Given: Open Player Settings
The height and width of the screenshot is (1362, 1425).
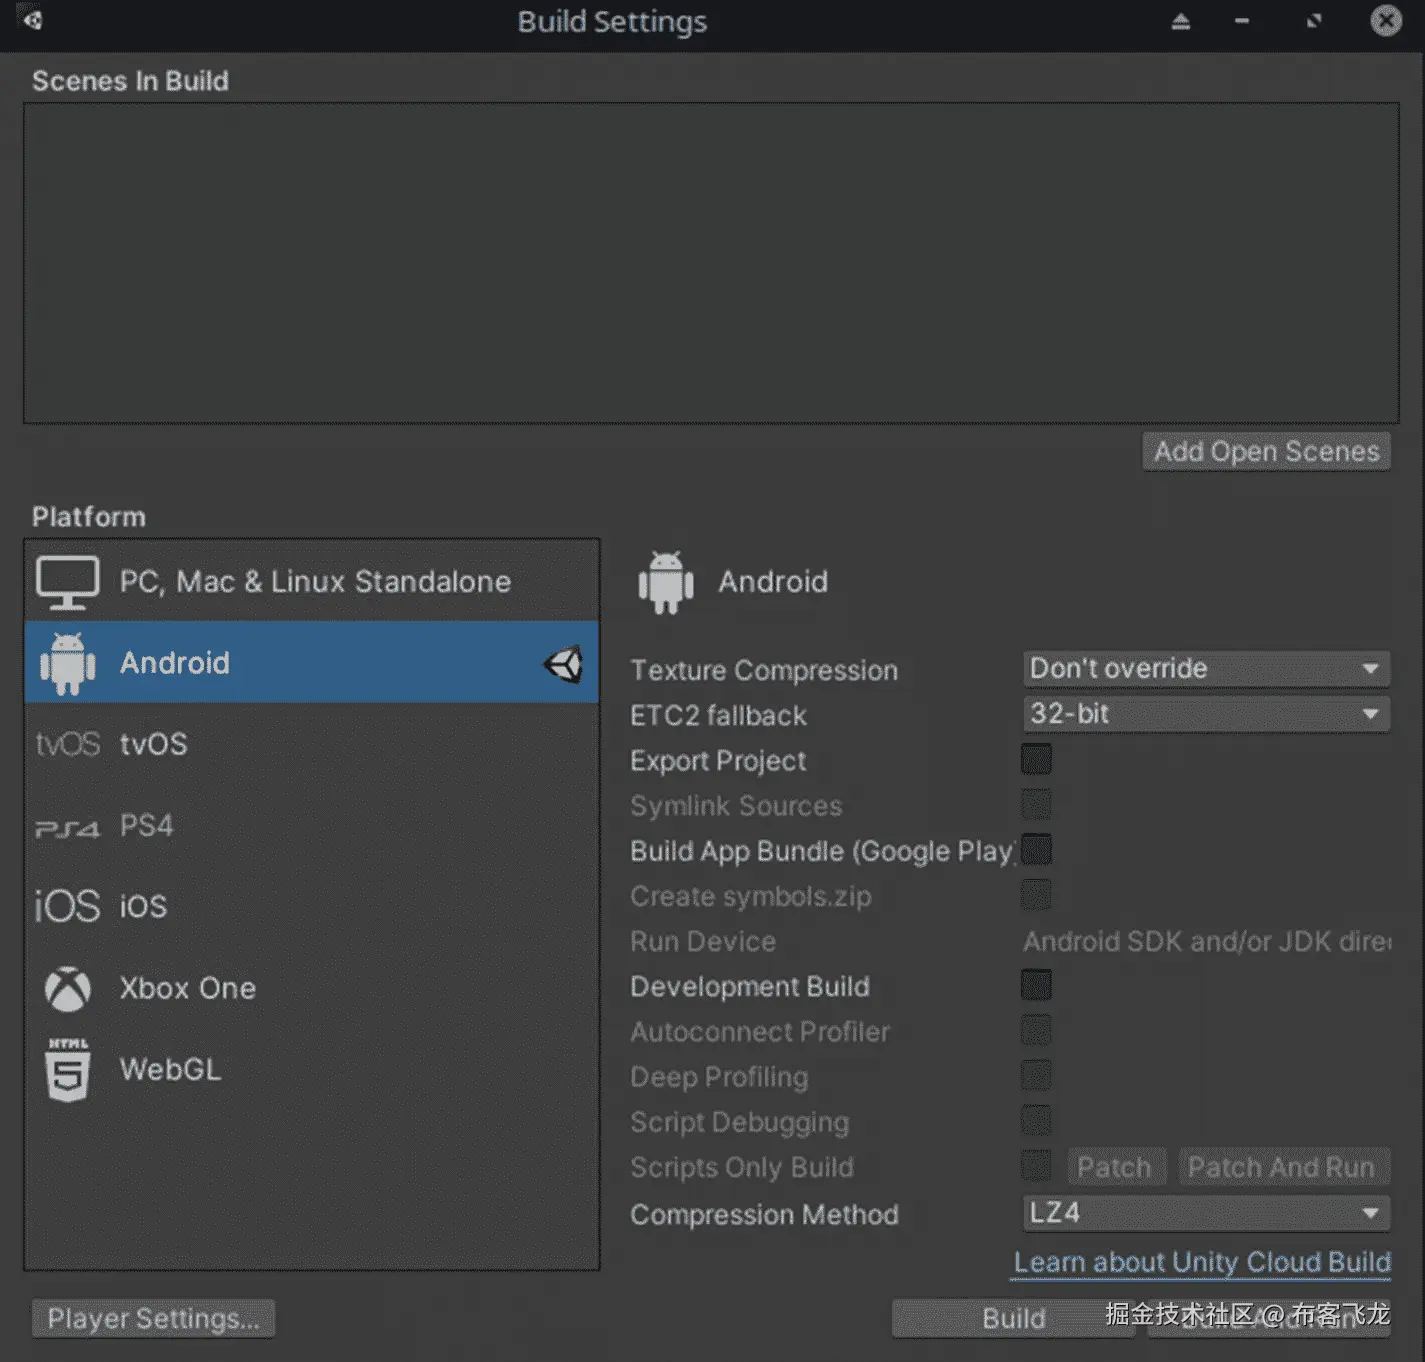Looking at the screenshot, I should [x=153, y=1318].
